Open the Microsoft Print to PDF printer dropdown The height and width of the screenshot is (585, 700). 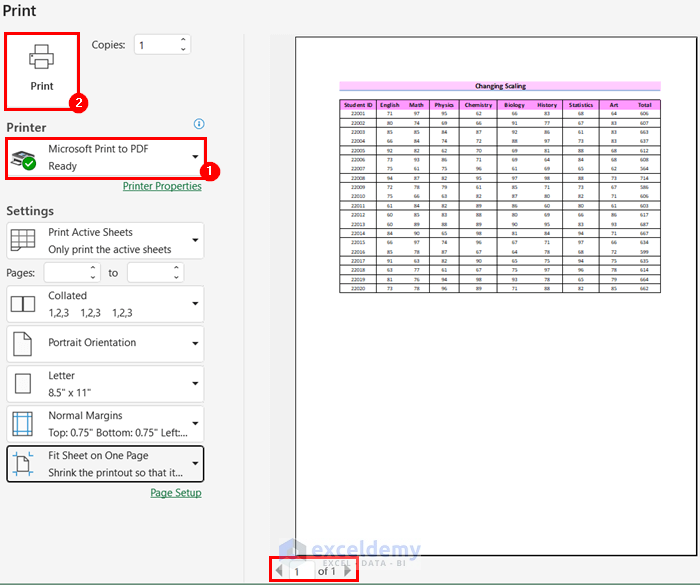[106, 158]
